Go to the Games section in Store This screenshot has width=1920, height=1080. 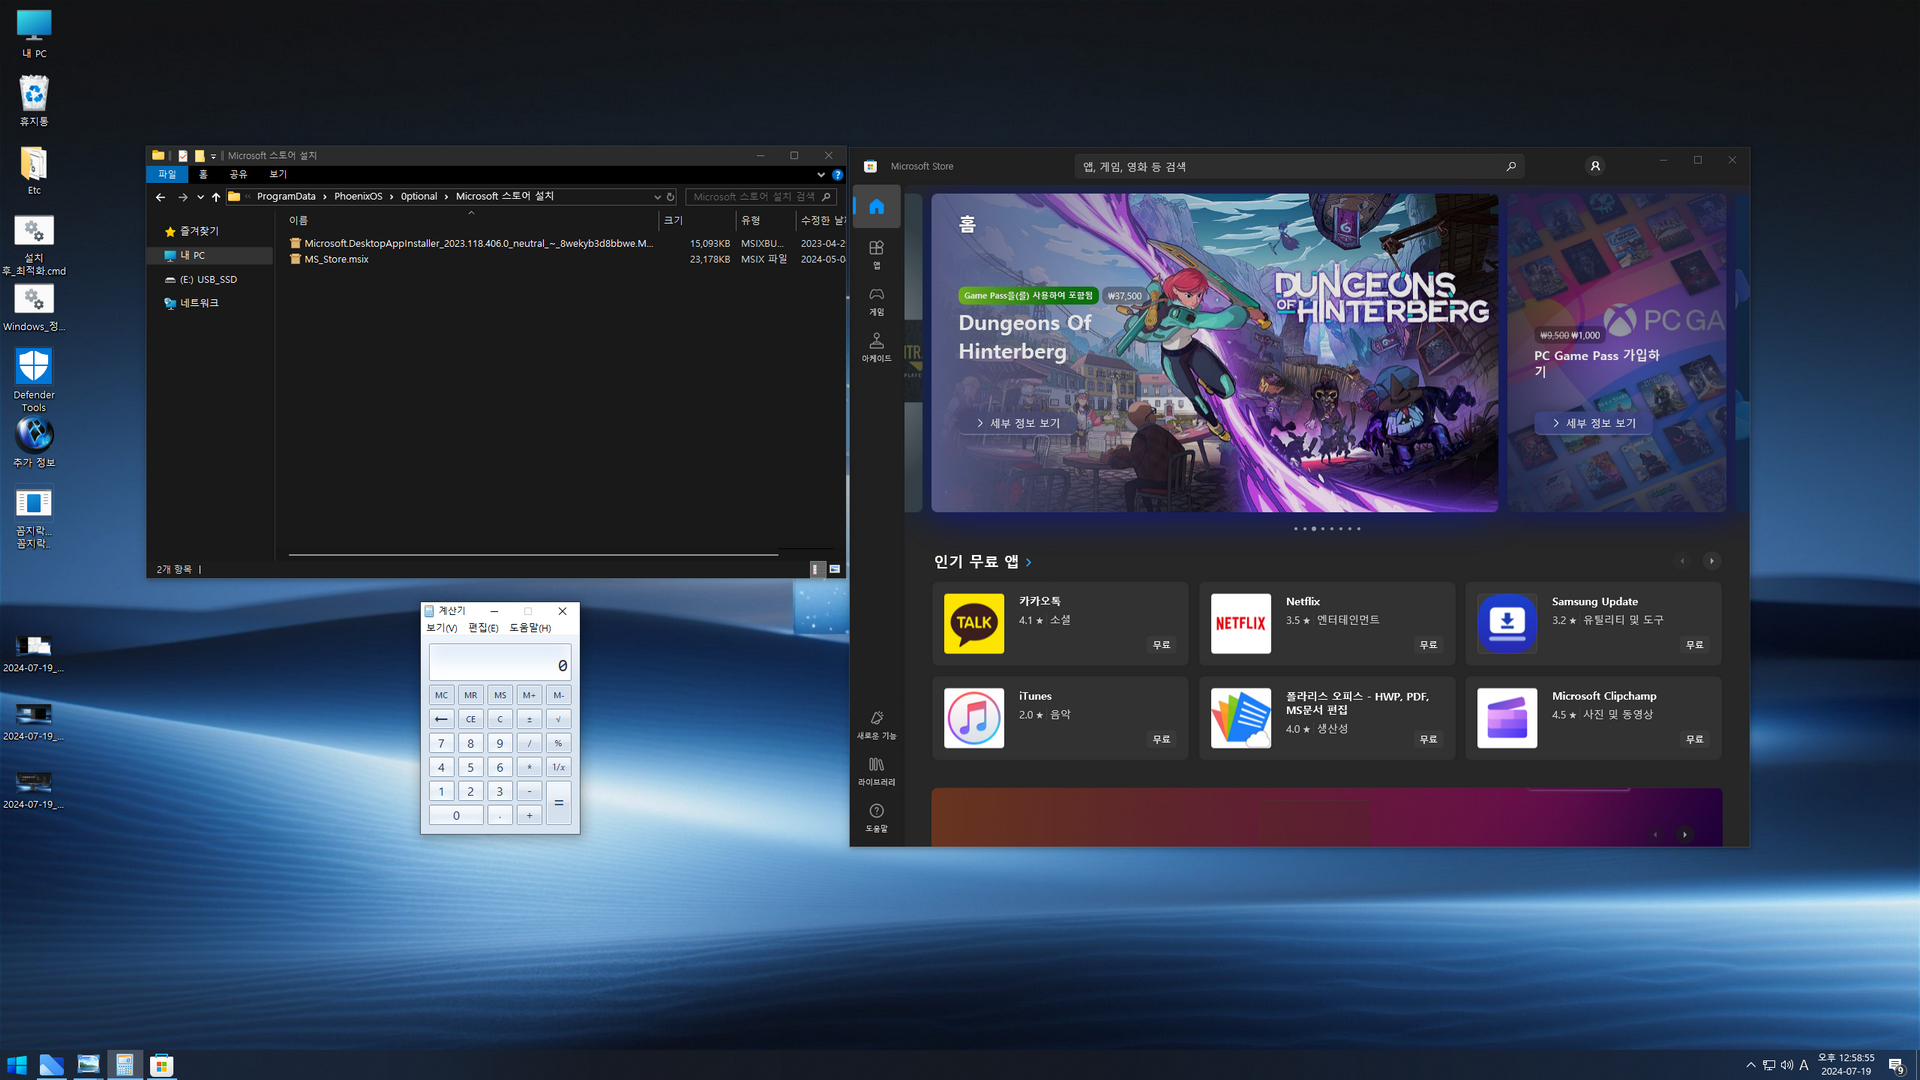(876, 300)
